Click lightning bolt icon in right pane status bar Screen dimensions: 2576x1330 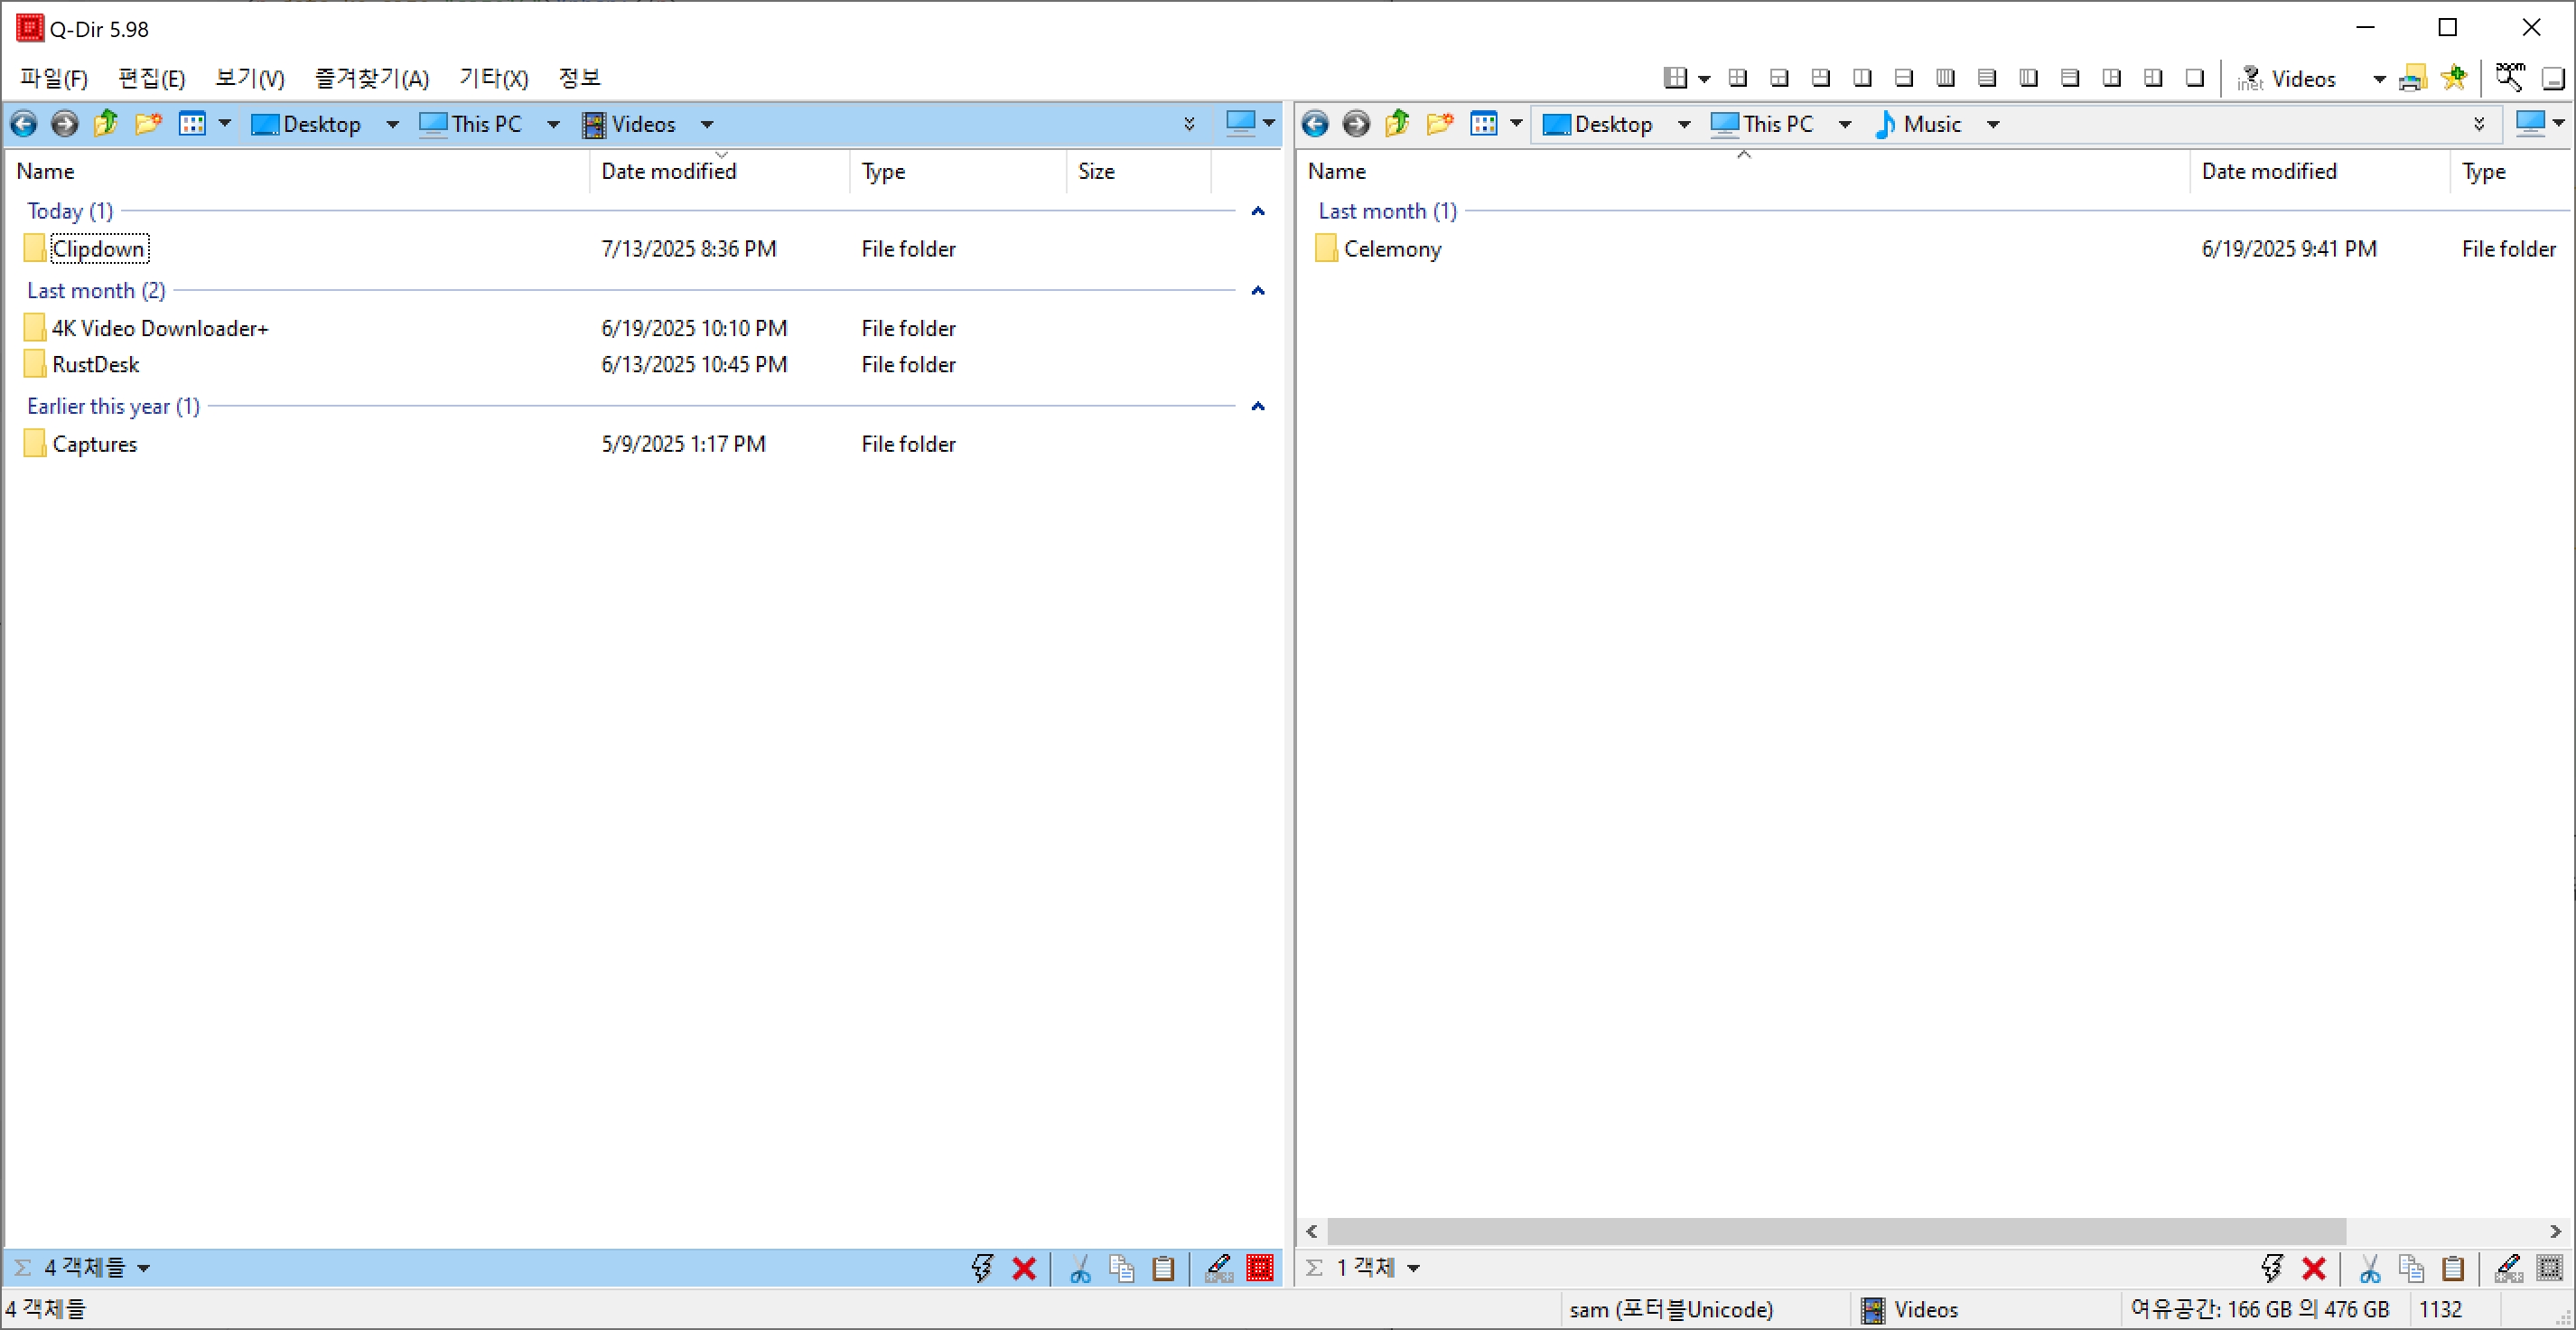tap(2272, 1268)
